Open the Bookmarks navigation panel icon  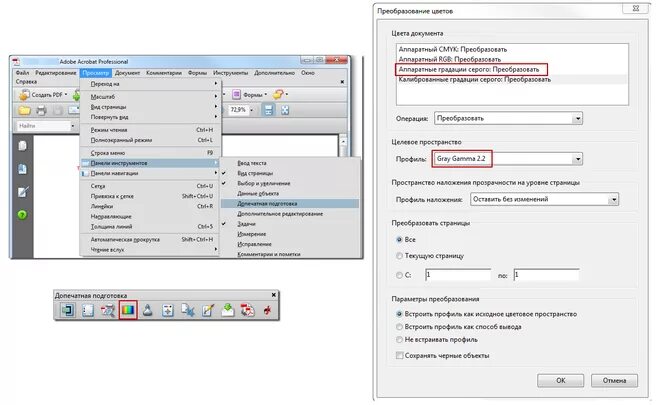pyautogui.click(x=22, y=169)
